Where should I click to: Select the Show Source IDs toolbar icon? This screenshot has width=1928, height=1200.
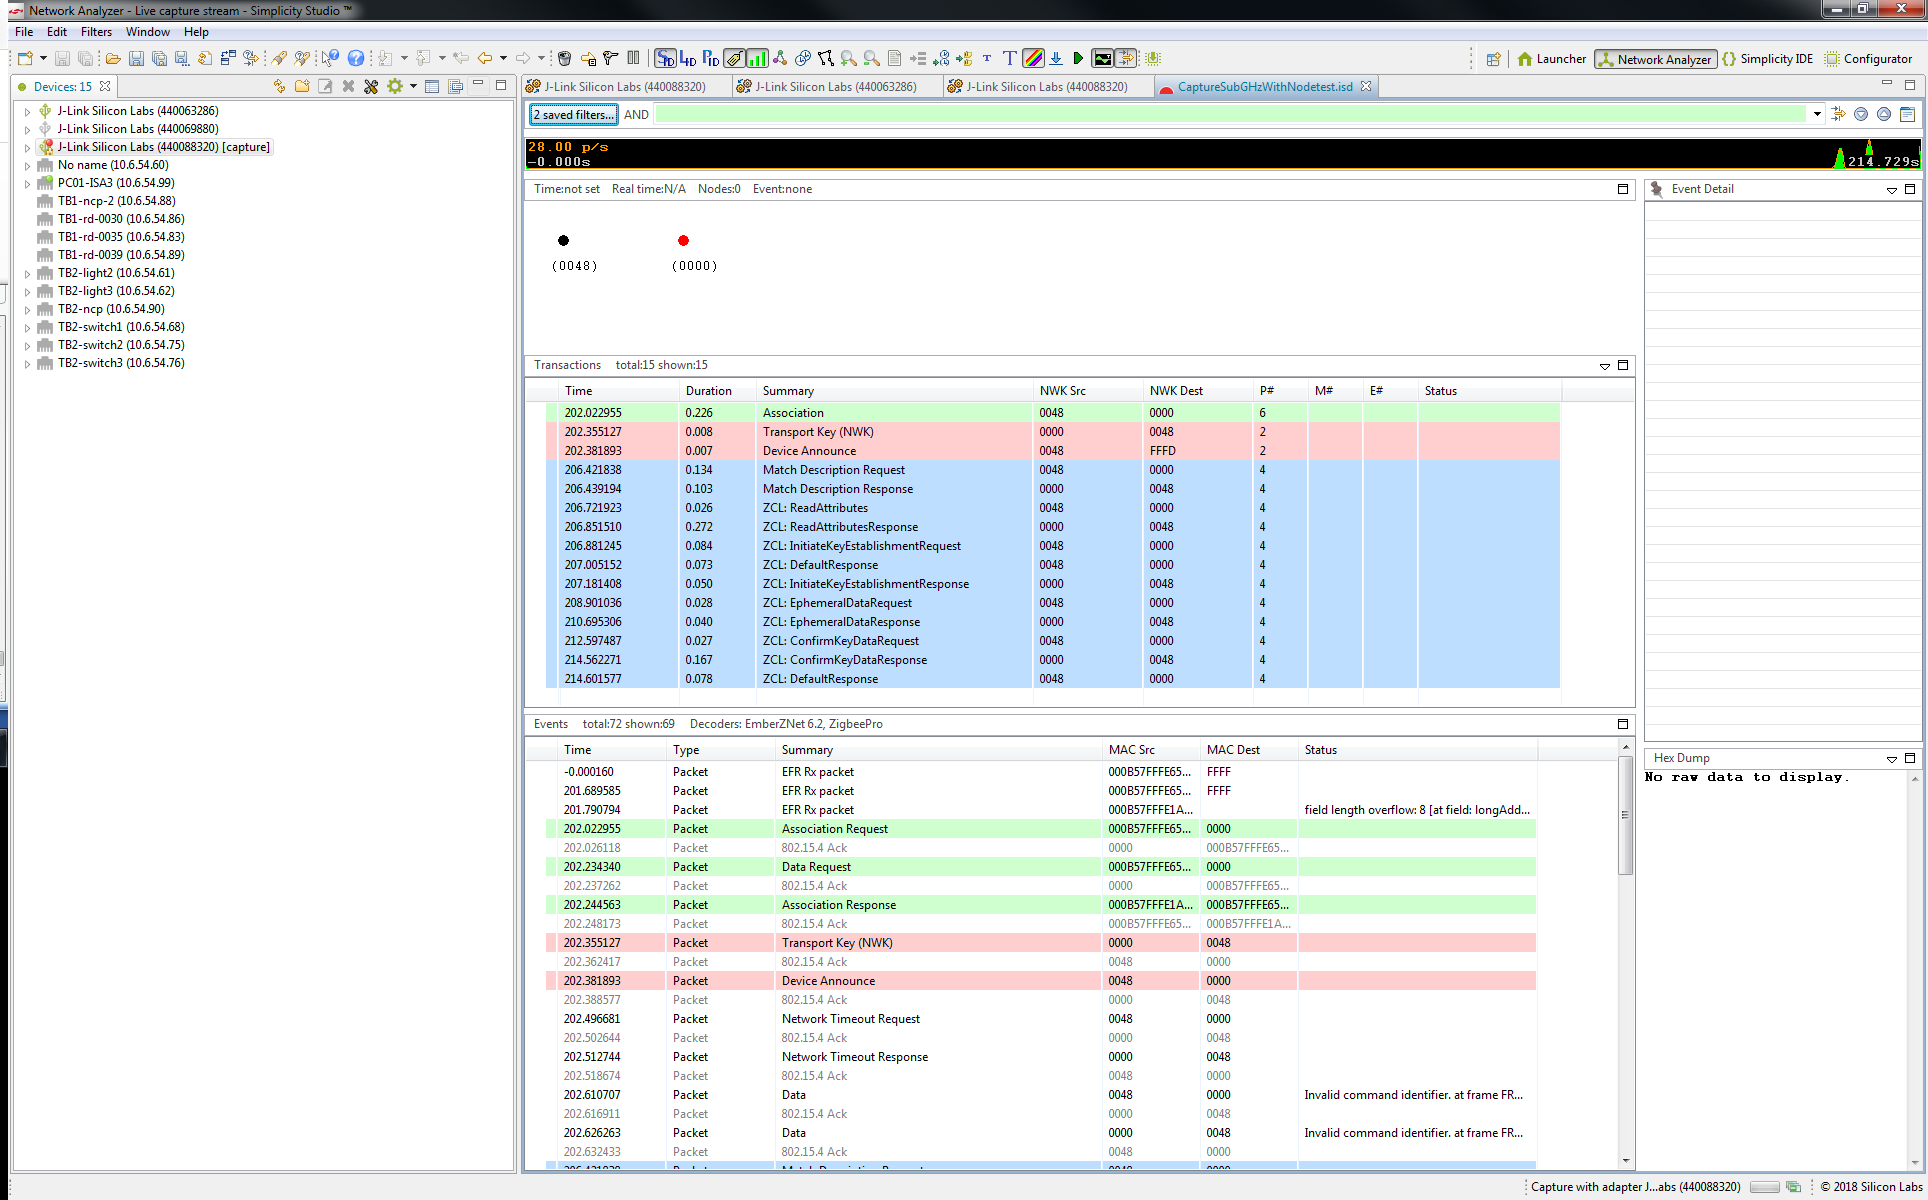coord(665,58)
